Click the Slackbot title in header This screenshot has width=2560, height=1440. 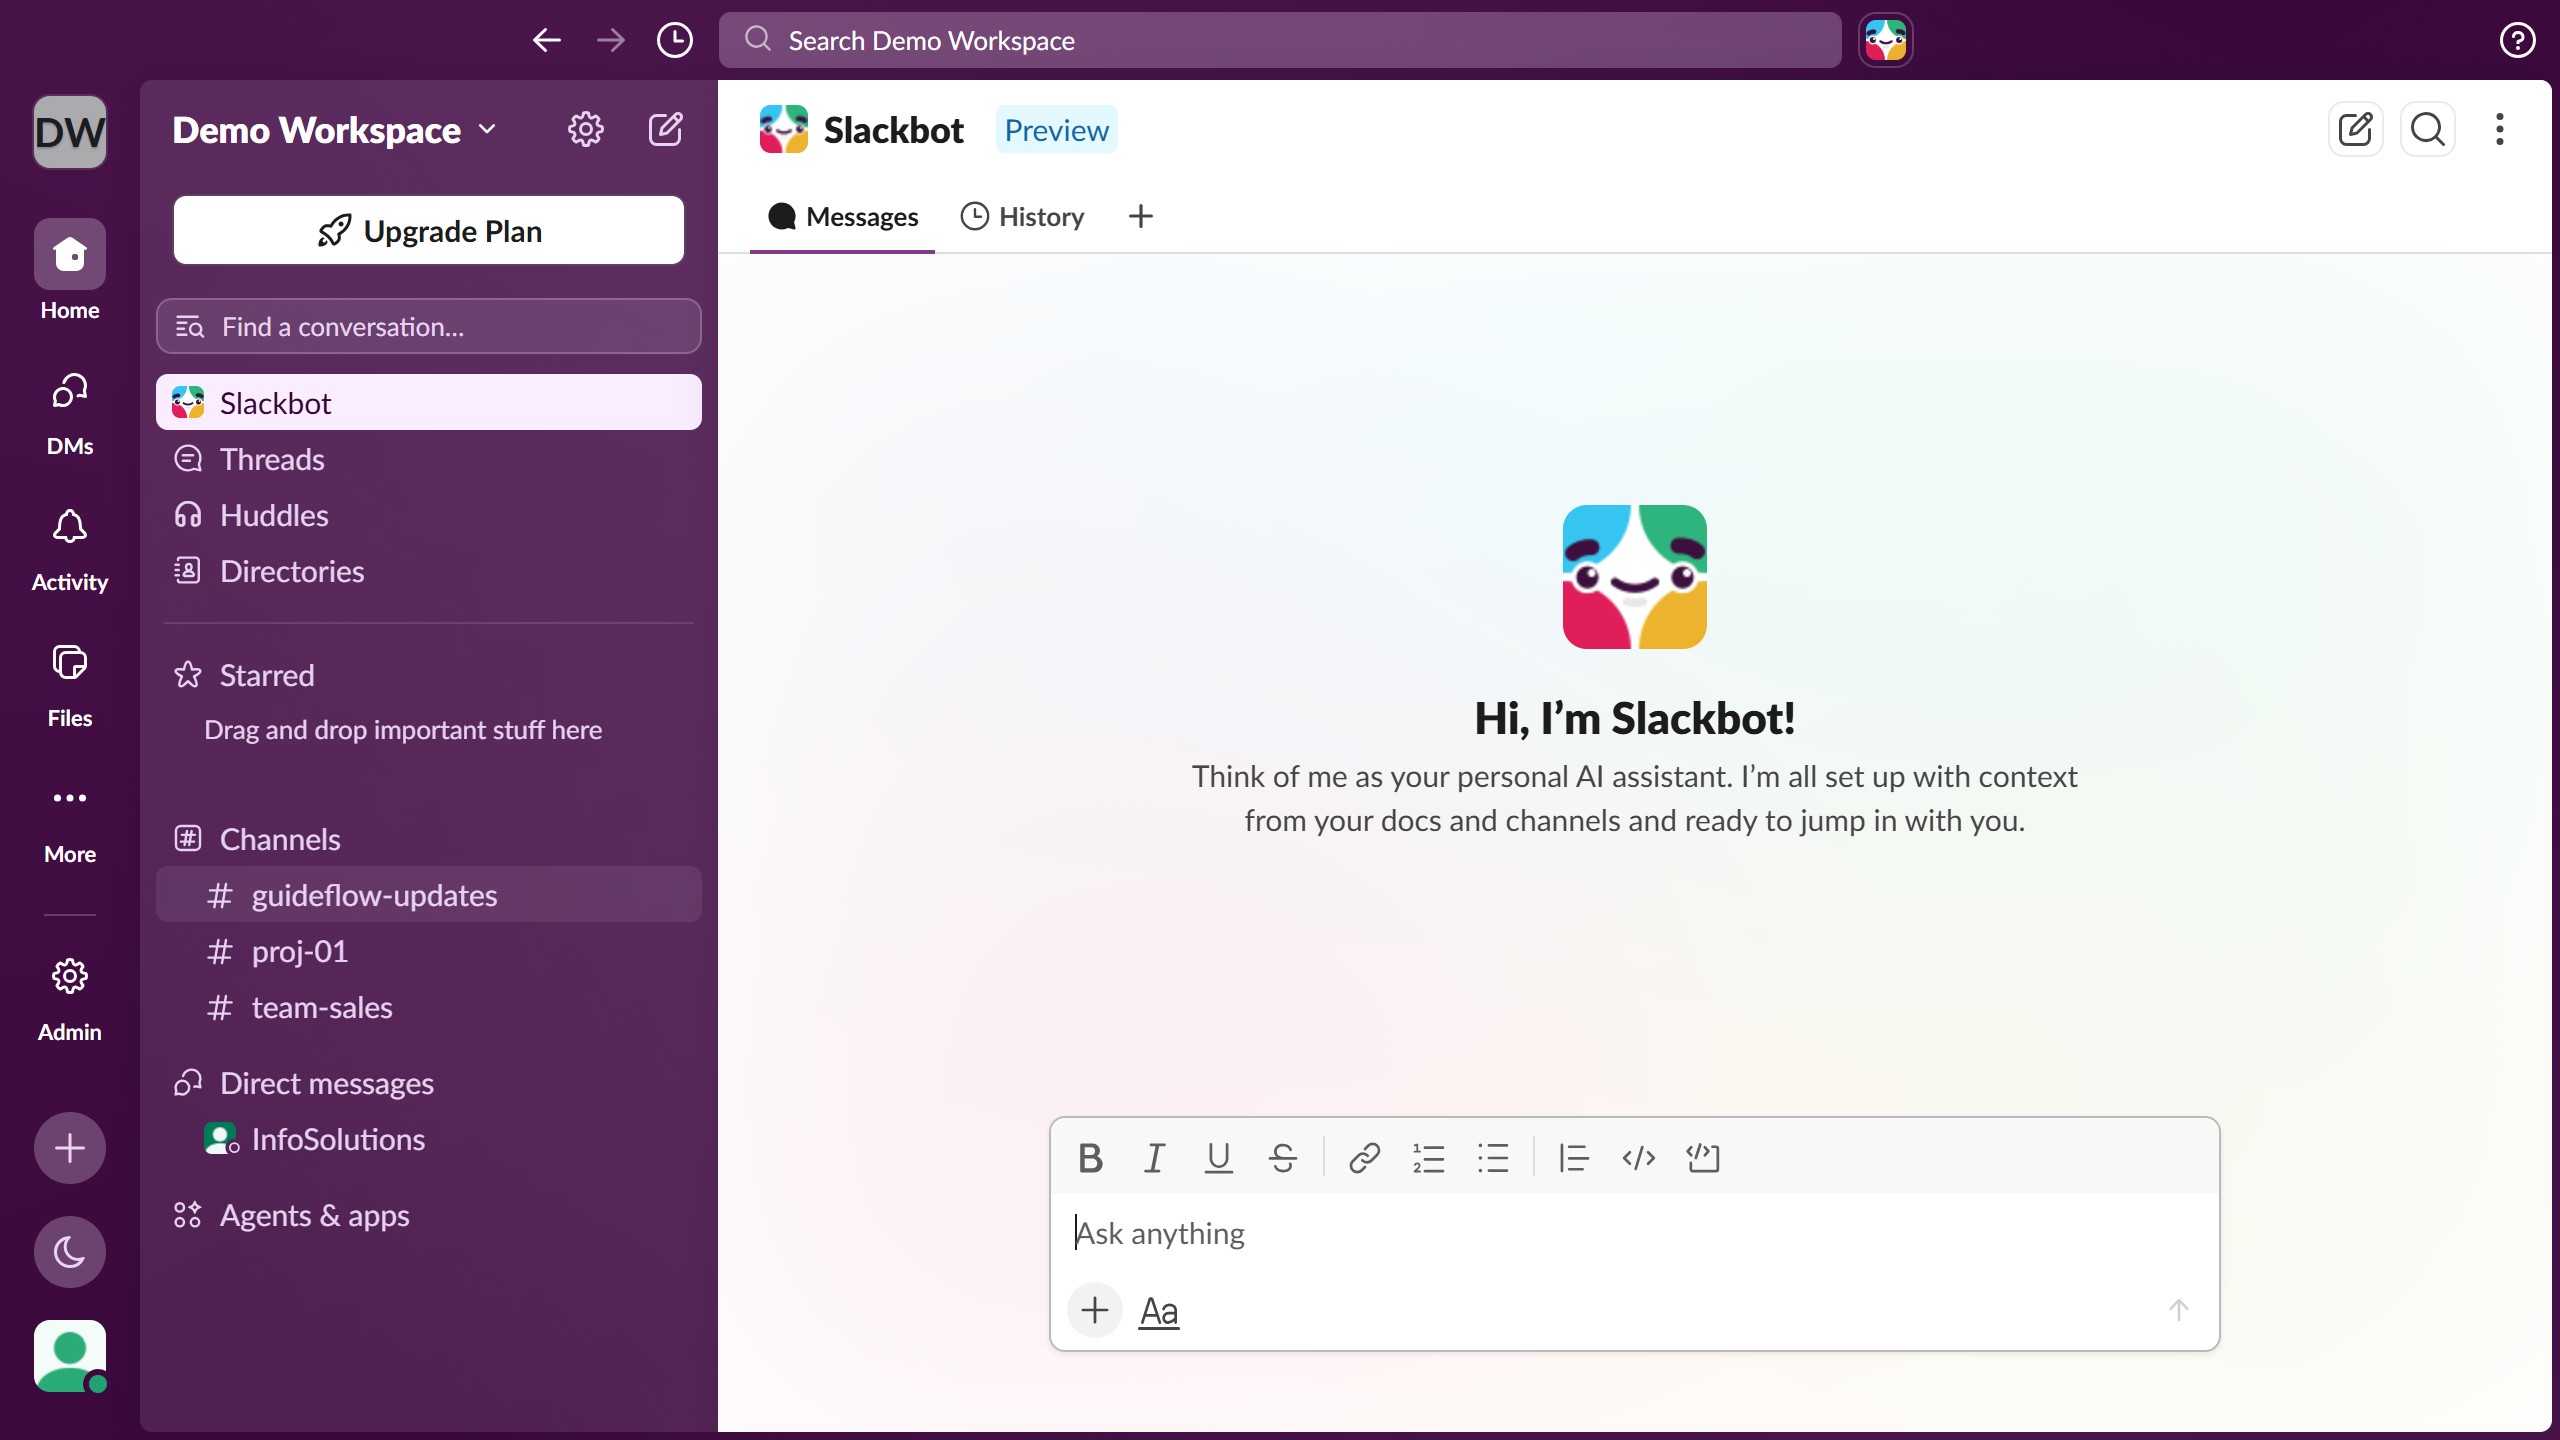click(893, 130)
